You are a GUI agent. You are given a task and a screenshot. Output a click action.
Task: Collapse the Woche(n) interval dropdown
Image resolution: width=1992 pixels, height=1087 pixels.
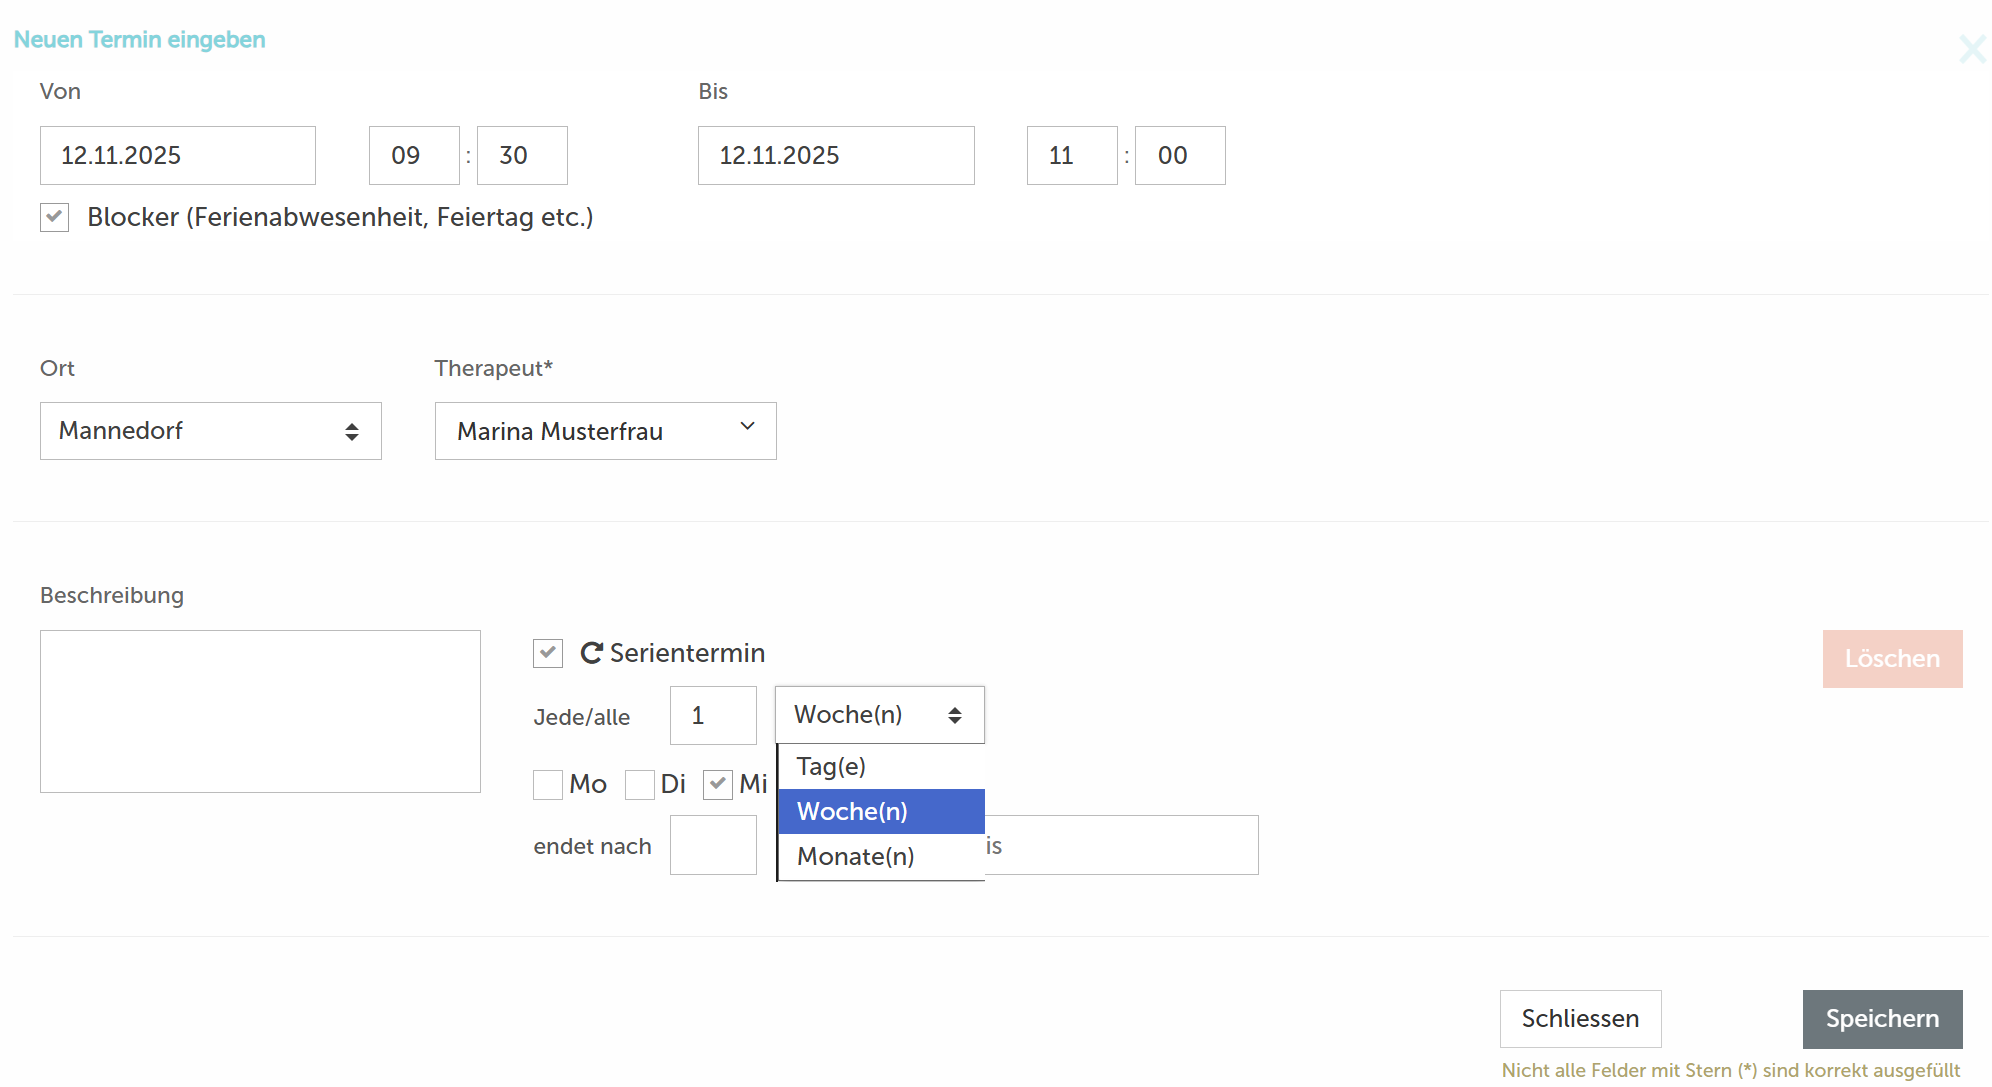click(879, 715)
